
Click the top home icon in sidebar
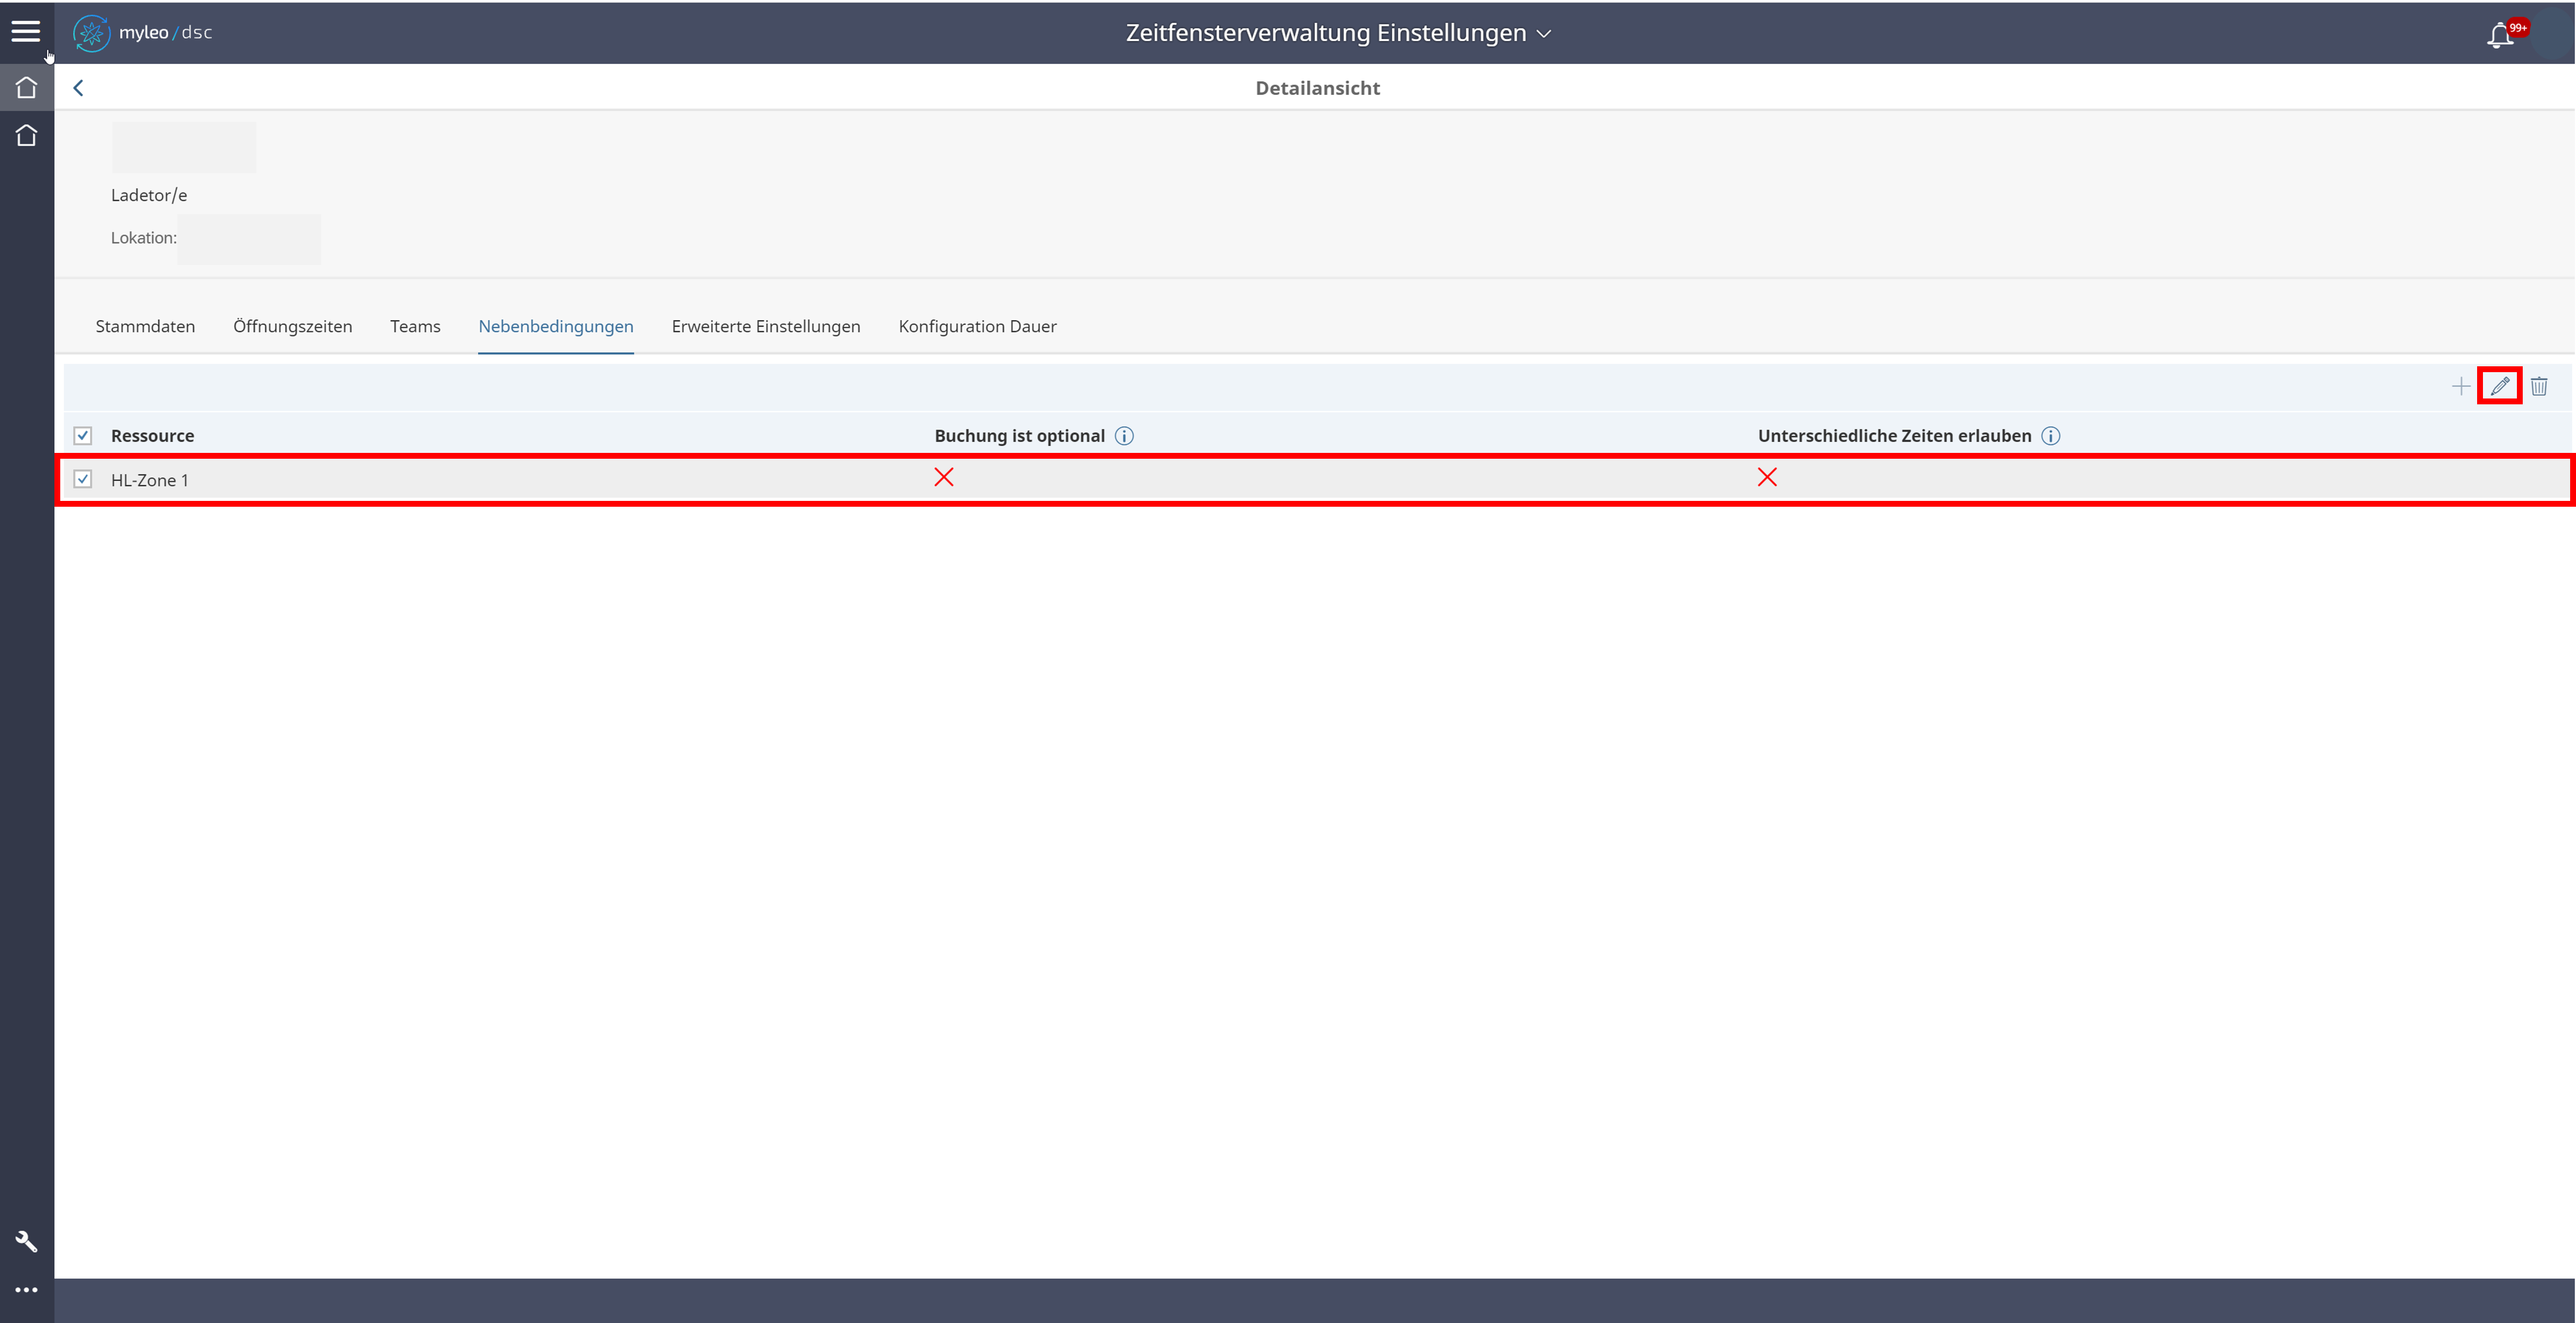(26, 88)
